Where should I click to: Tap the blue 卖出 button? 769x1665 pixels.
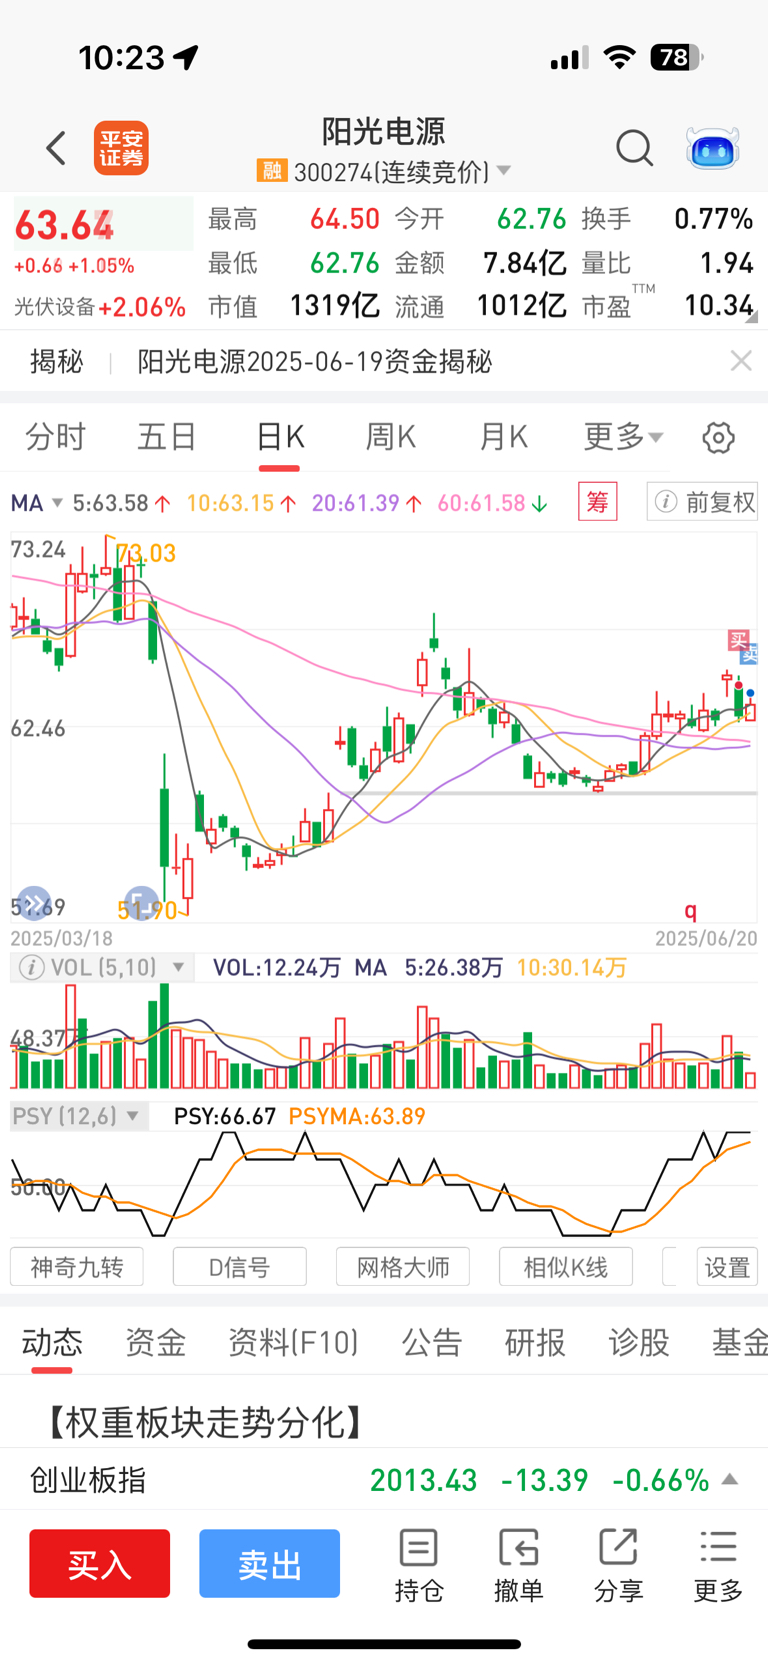click(270, 1563)
